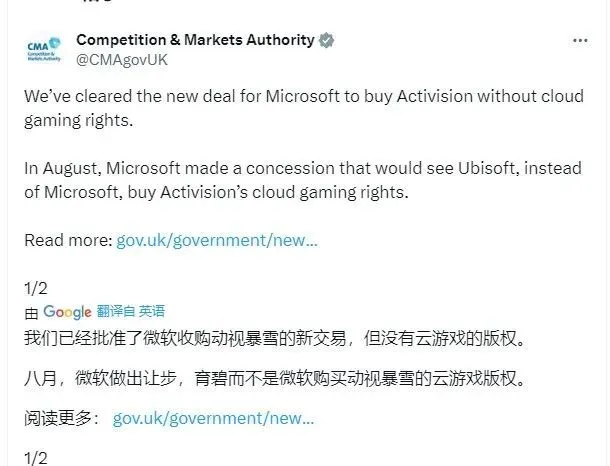Screen dimensions: 610x466
Task: Open gov.uk link after "Read more:"
Action: 217,240
